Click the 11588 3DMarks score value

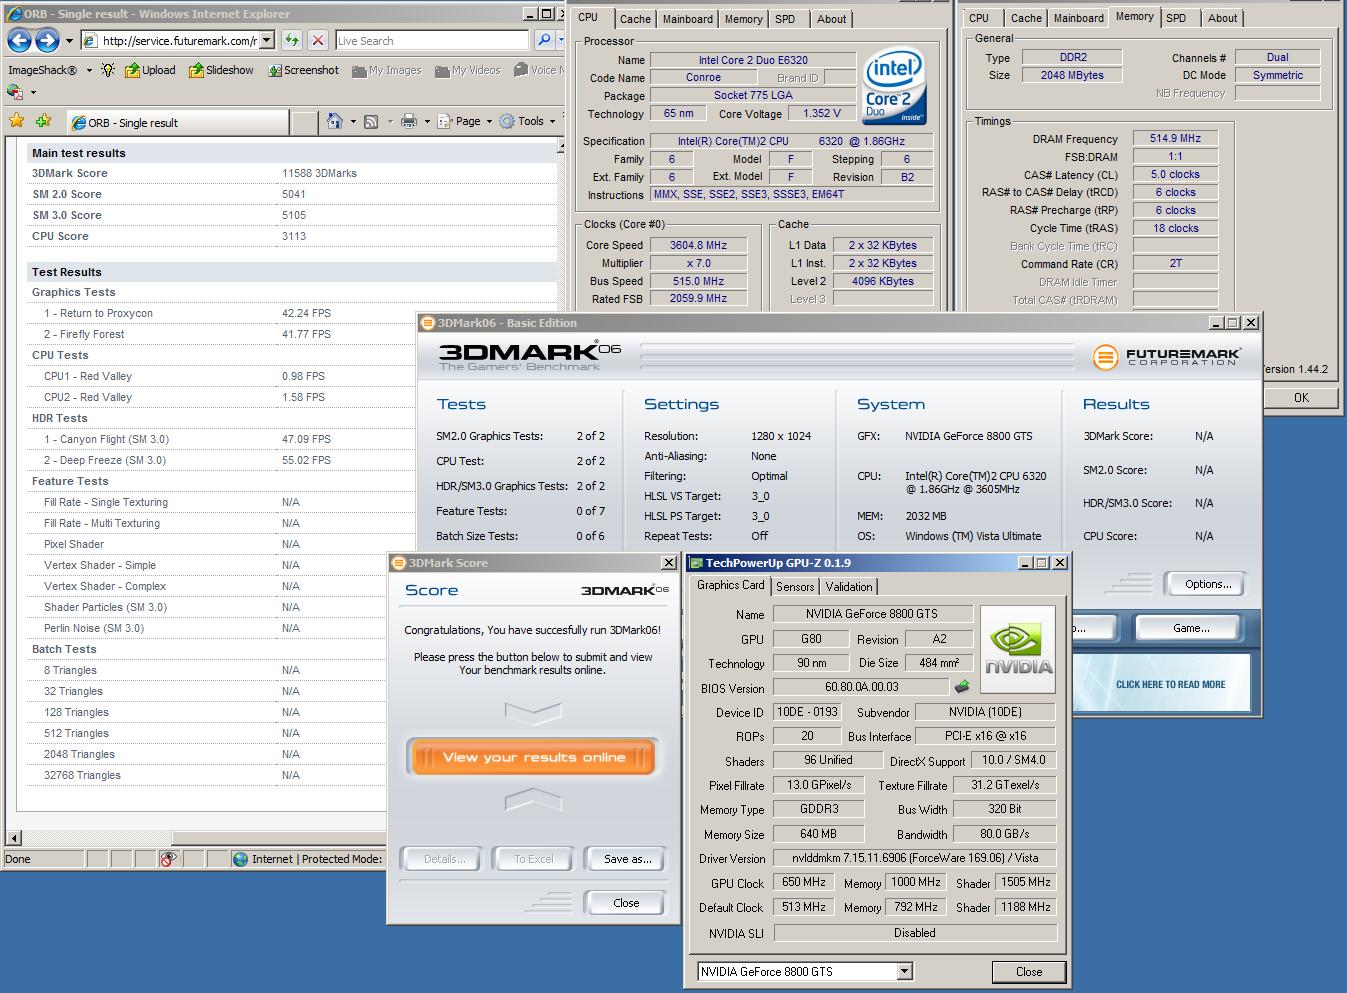(x=319, y=173)
